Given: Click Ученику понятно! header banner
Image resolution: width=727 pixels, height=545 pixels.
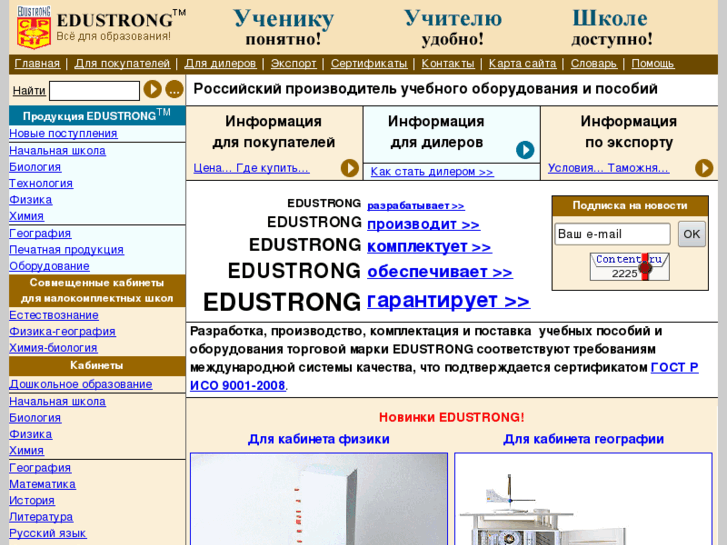Looking at the screenshot, I should [283, 27].
